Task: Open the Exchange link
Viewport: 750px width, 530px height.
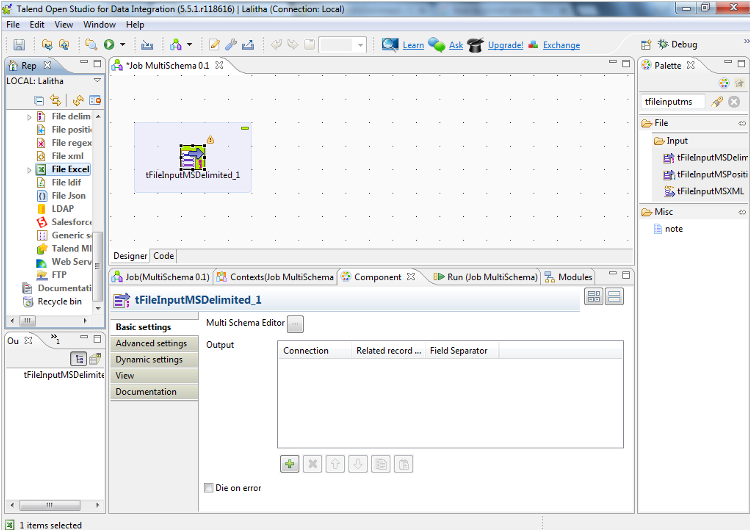Action: 562,45
